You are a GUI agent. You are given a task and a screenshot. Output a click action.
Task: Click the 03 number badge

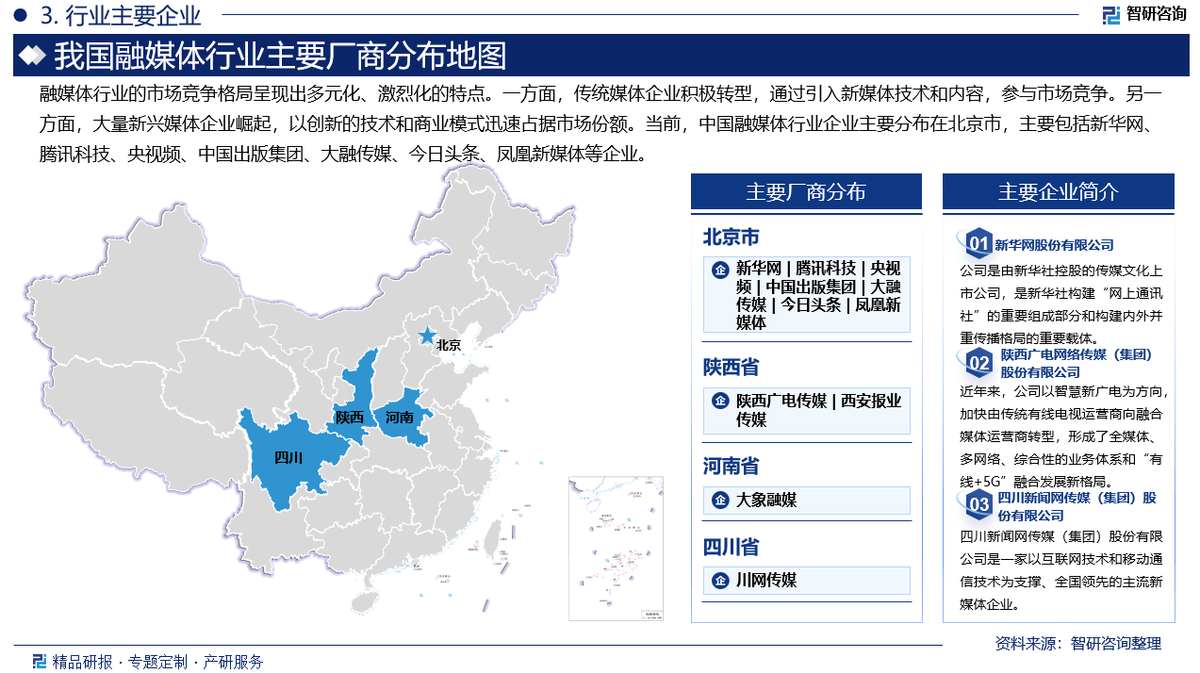(x=977, y=506)
